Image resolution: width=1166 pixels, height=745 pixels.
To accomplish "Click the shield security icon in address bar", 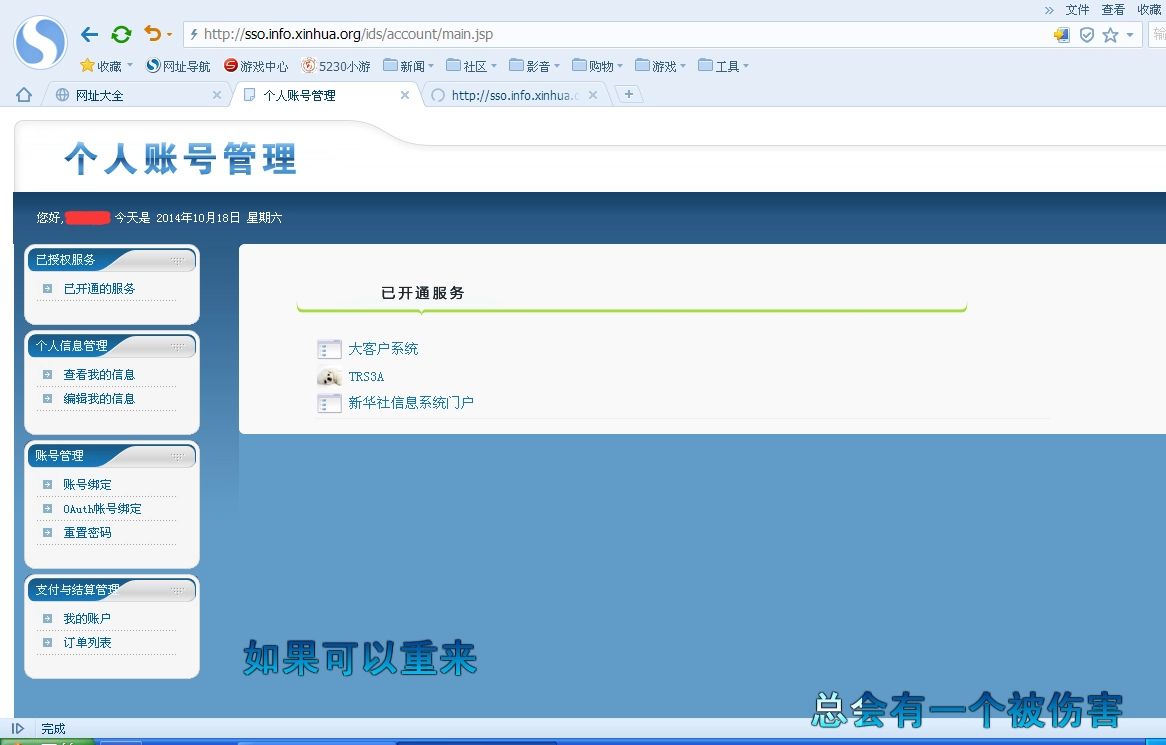I will [1086, 35].
